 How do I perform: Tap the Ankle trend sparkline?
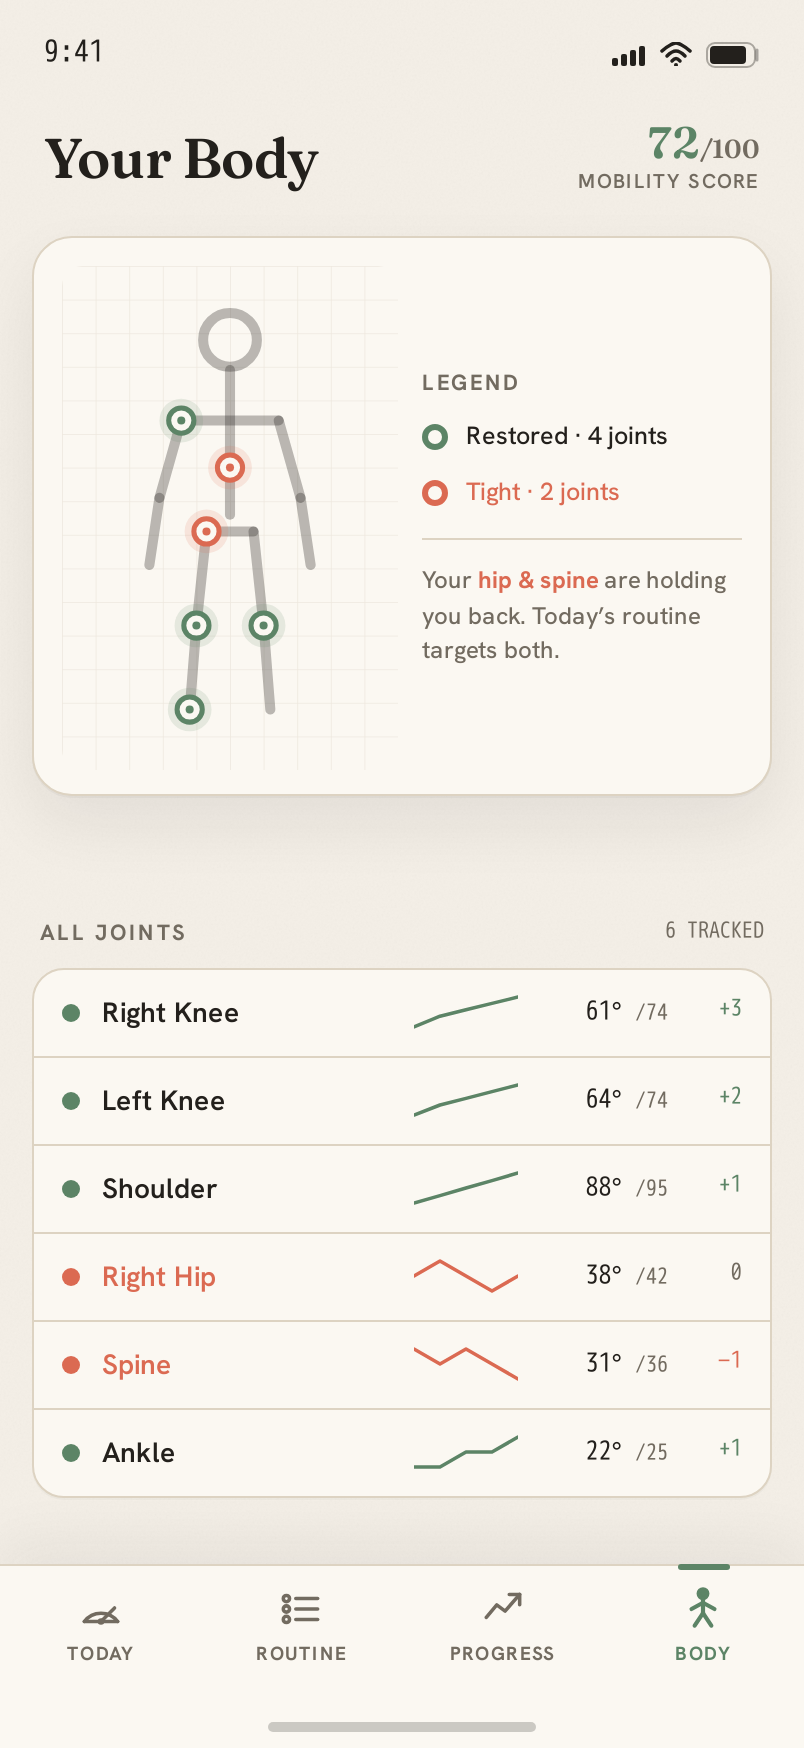pyautogui.click(x=466, y=1452)
